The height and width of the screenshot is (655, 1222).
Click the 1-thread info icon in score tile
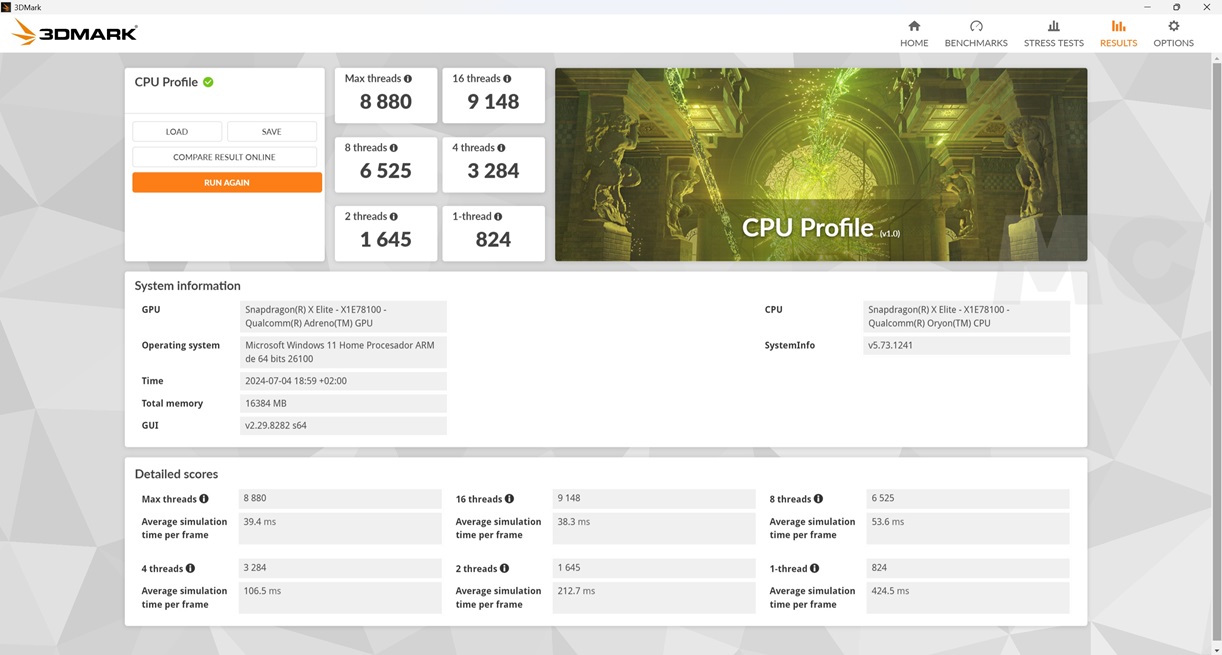click(498, 217)
